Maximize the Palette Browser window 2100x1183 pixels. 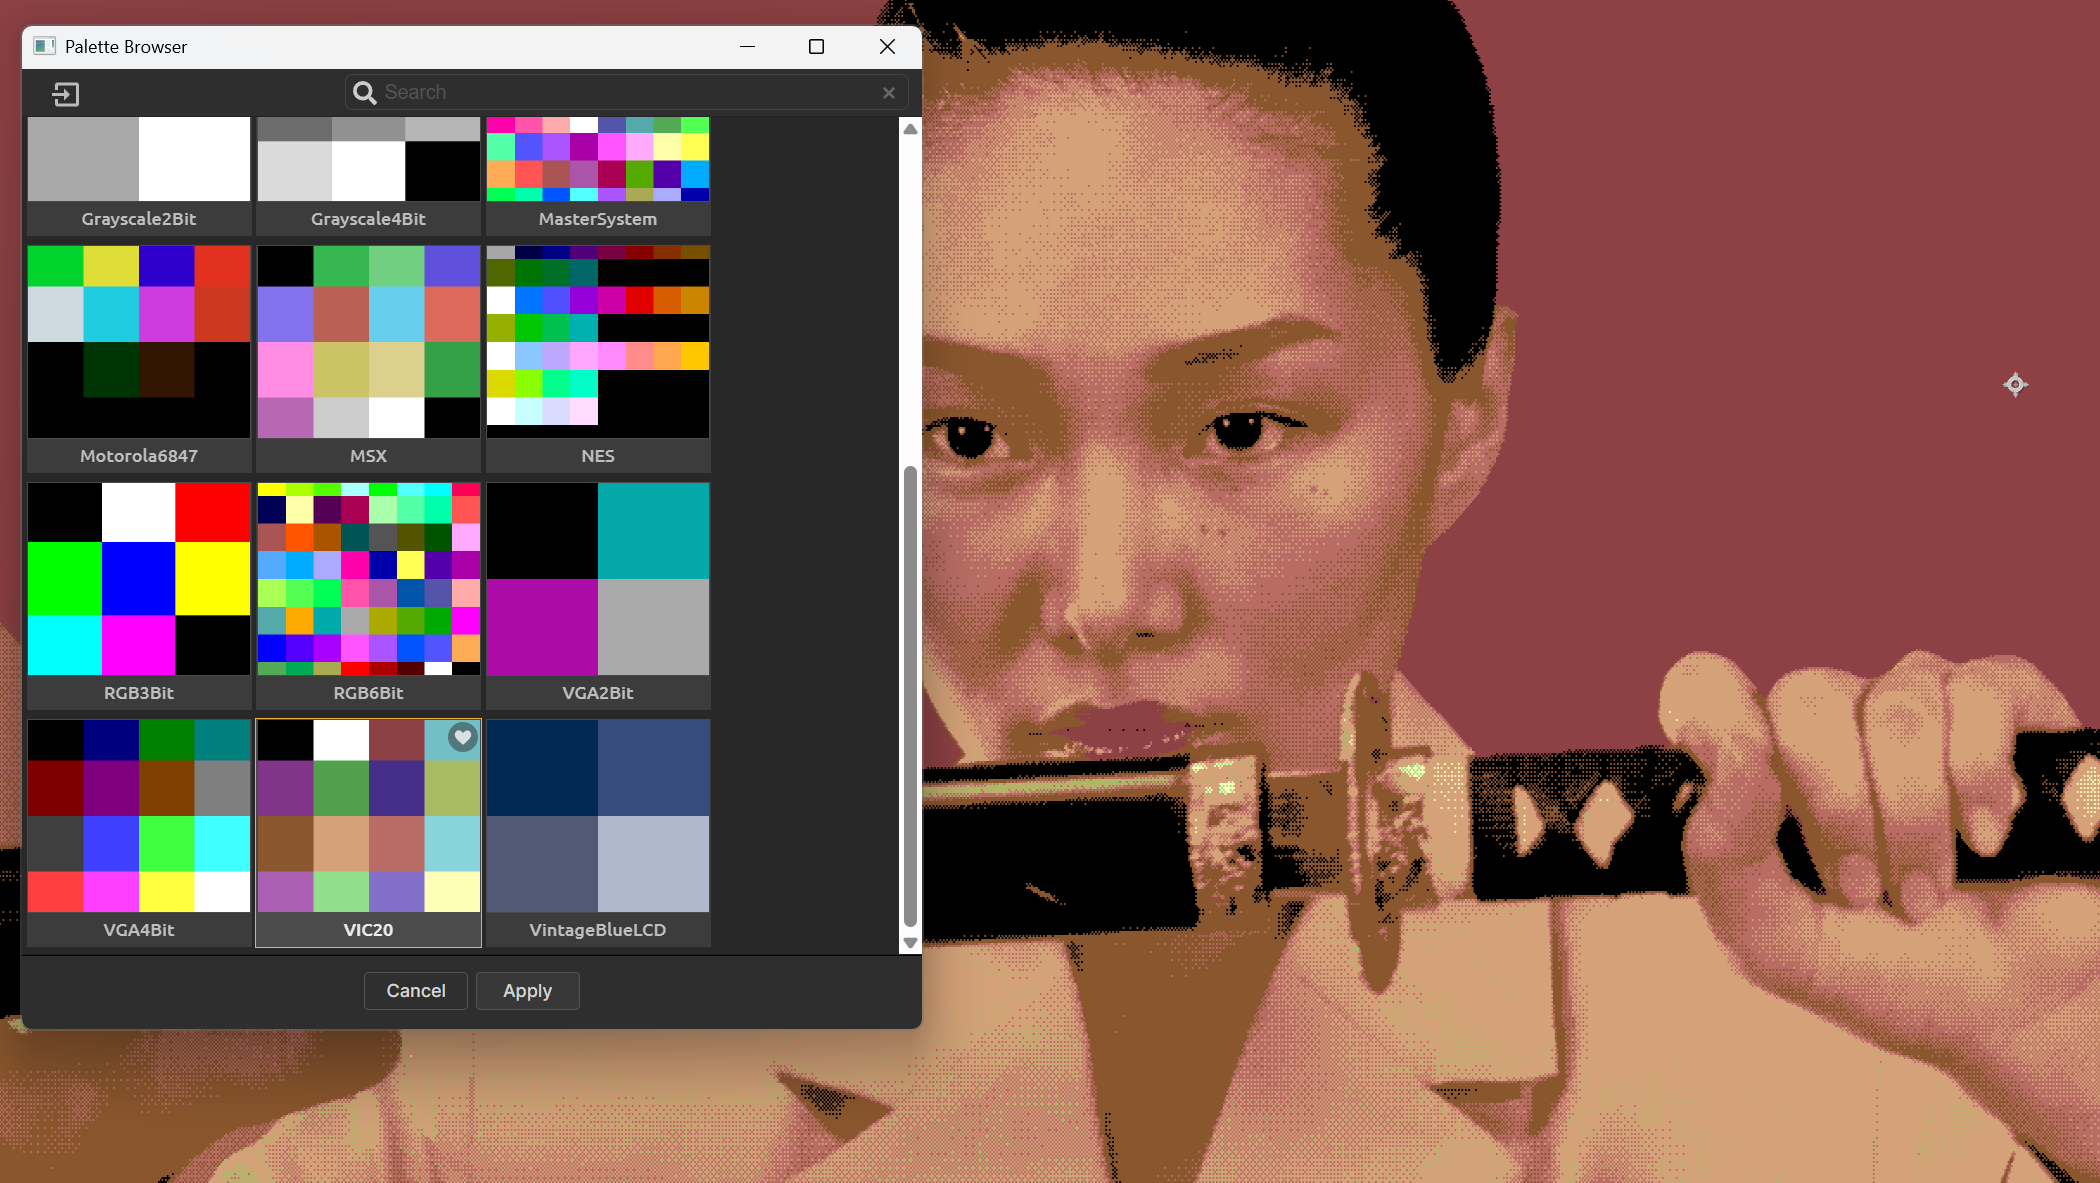click(x=816, y=47)
